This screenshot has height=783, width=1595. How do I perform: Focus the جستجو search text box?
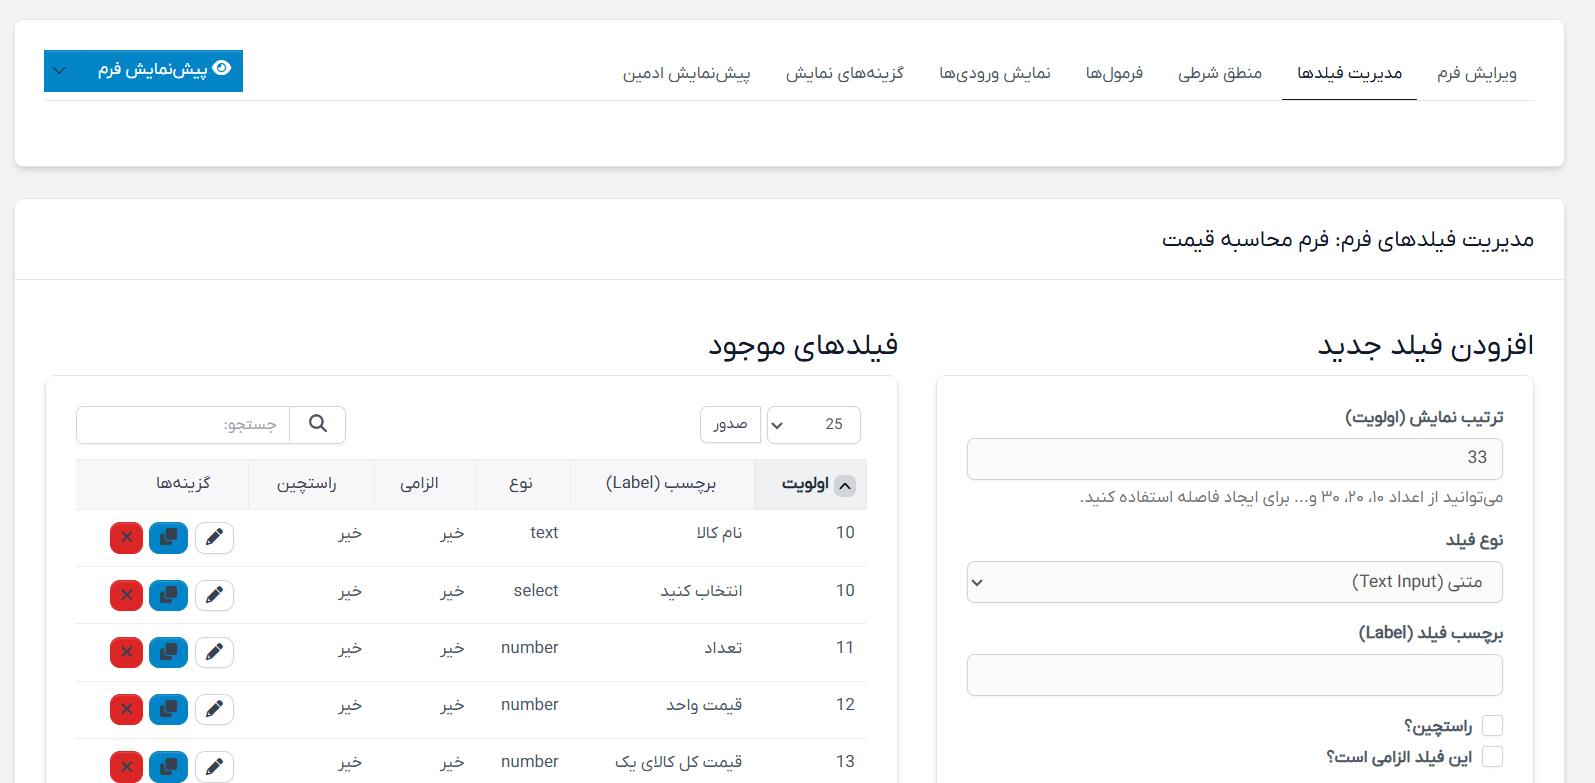coord(183,424)
